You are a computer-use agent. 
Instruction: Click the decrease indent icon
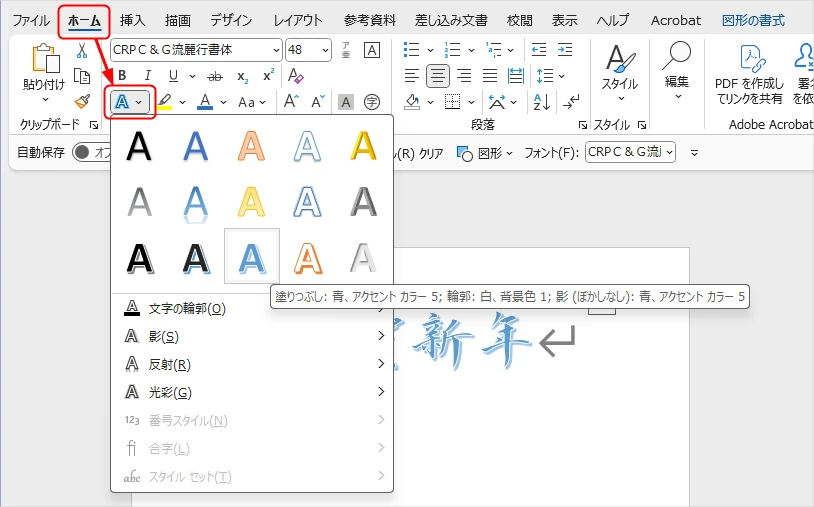coord(539,50)
